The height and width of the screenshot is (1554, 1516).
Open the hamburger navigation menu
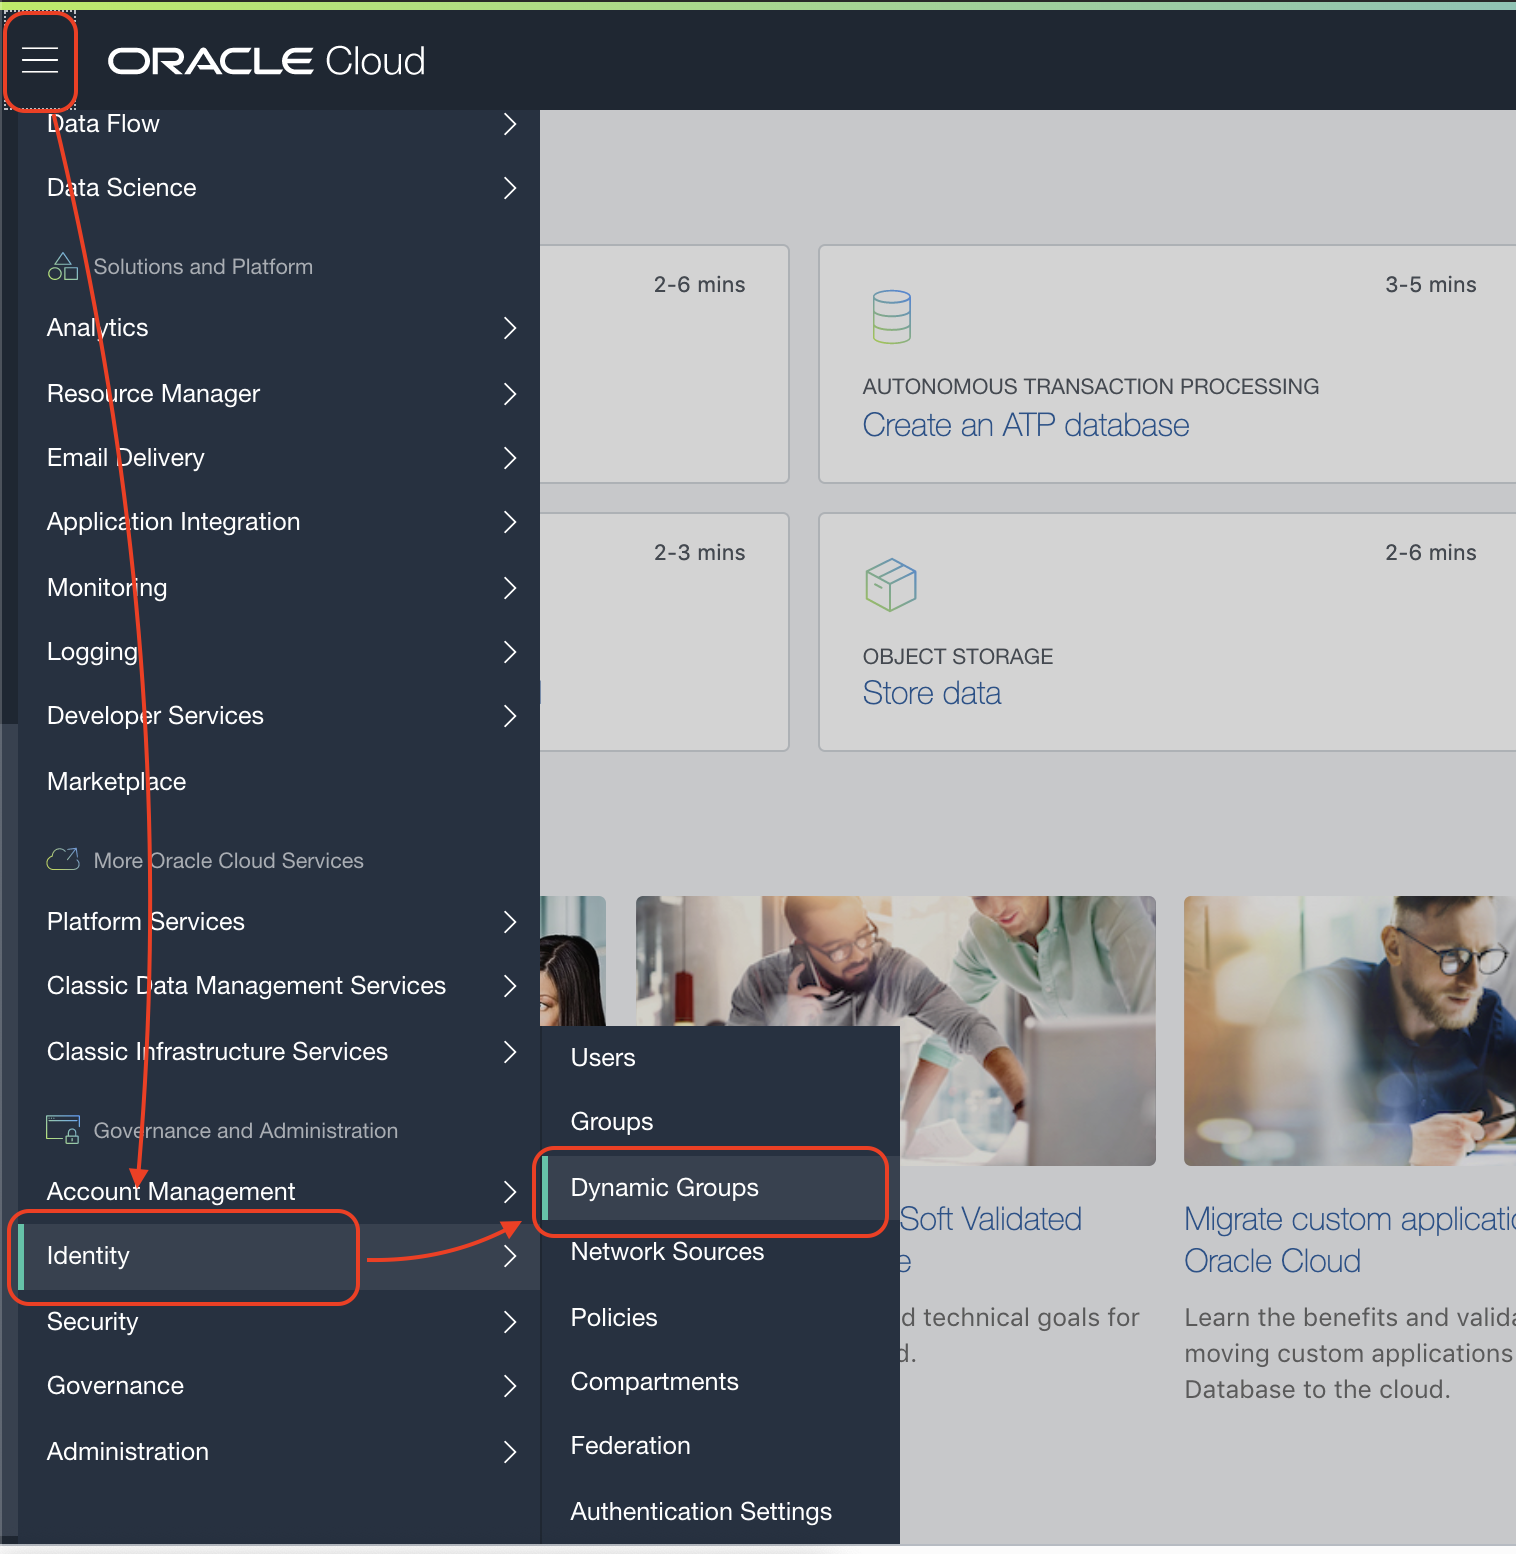(40, 60)
